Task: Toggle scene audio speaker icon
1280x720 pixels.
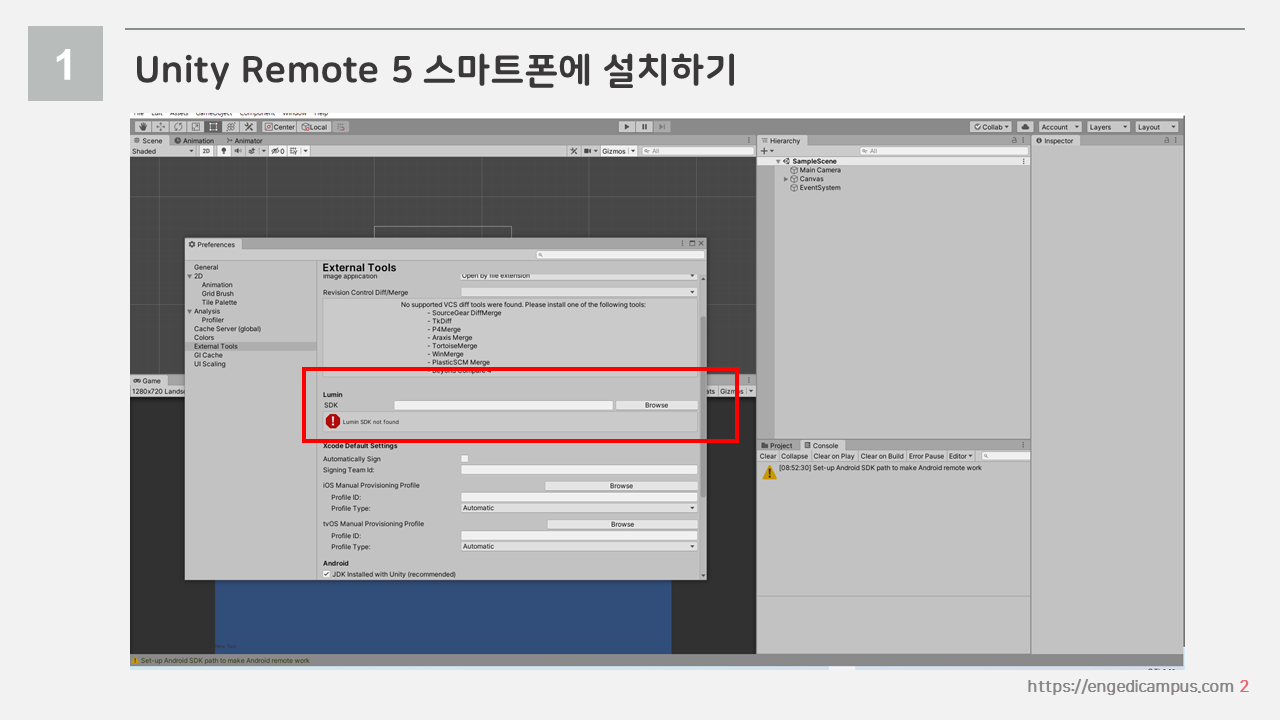Action: coord(237,151)
